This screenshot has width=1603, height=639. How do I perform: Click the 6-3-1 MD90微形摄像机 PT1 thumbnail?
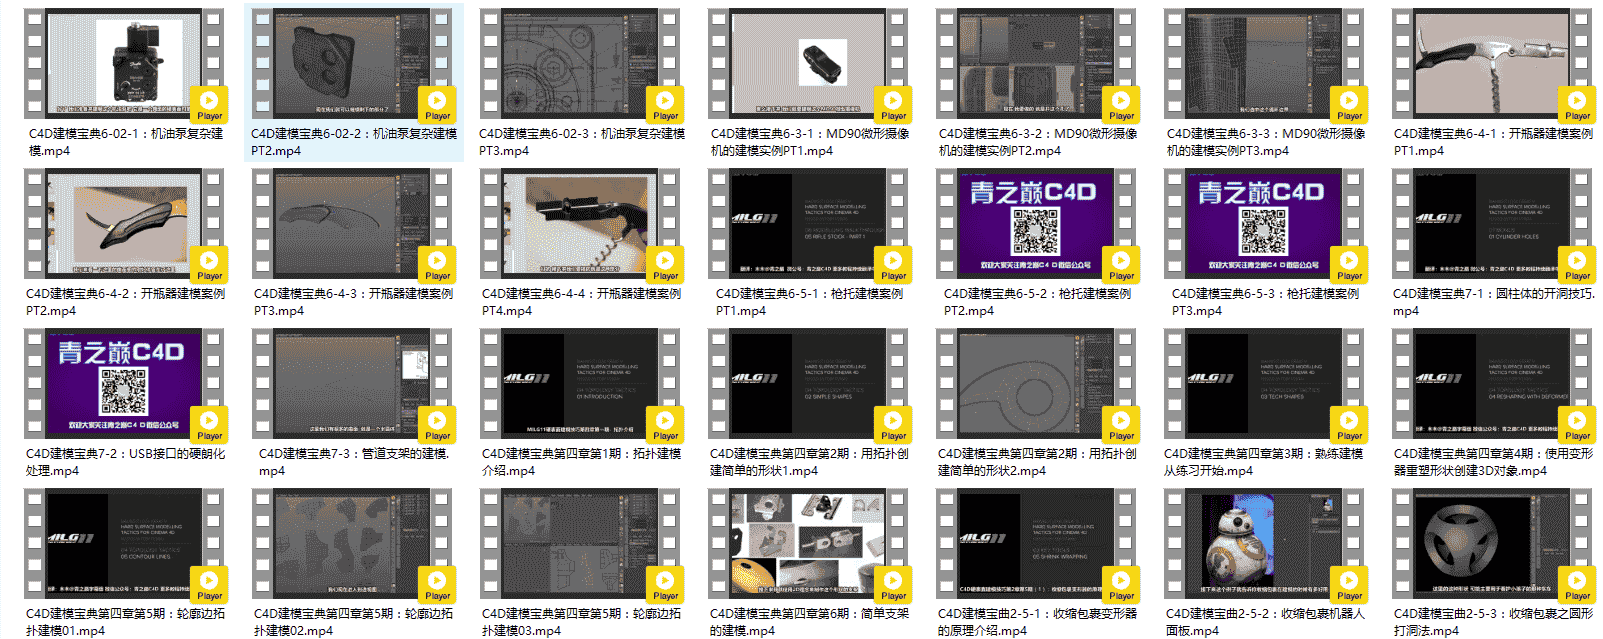(810, 64)
